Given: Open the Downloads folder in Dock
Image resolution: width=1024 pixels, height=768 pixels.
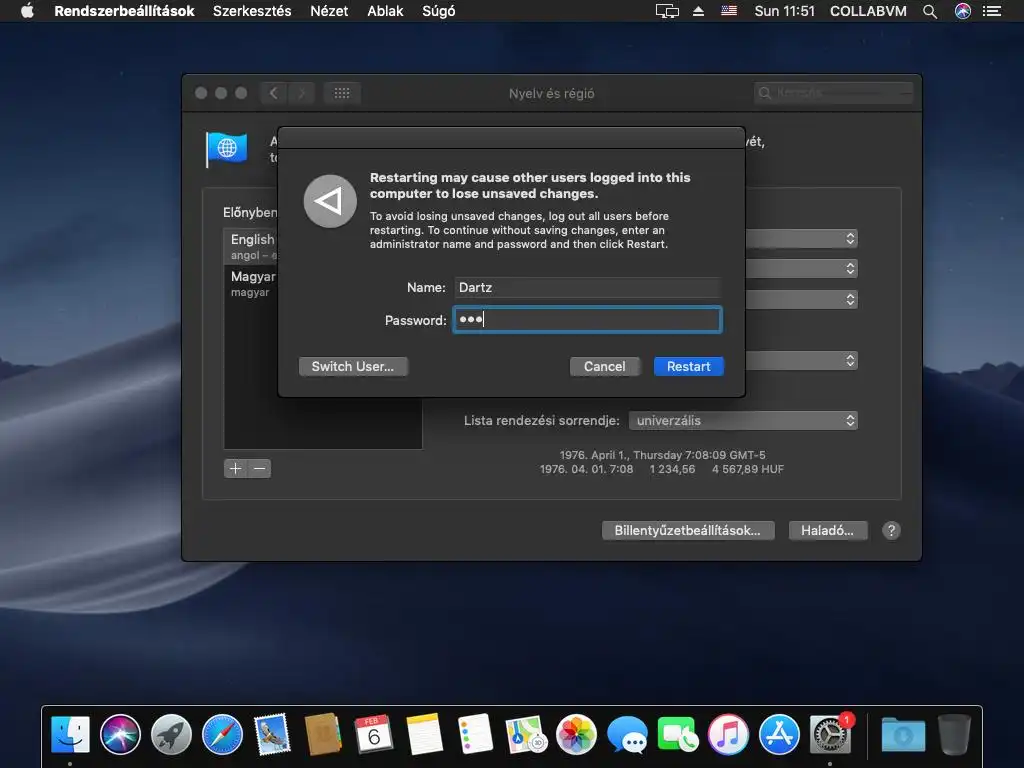Looking at the screenshot, I should tap(903, 734).
